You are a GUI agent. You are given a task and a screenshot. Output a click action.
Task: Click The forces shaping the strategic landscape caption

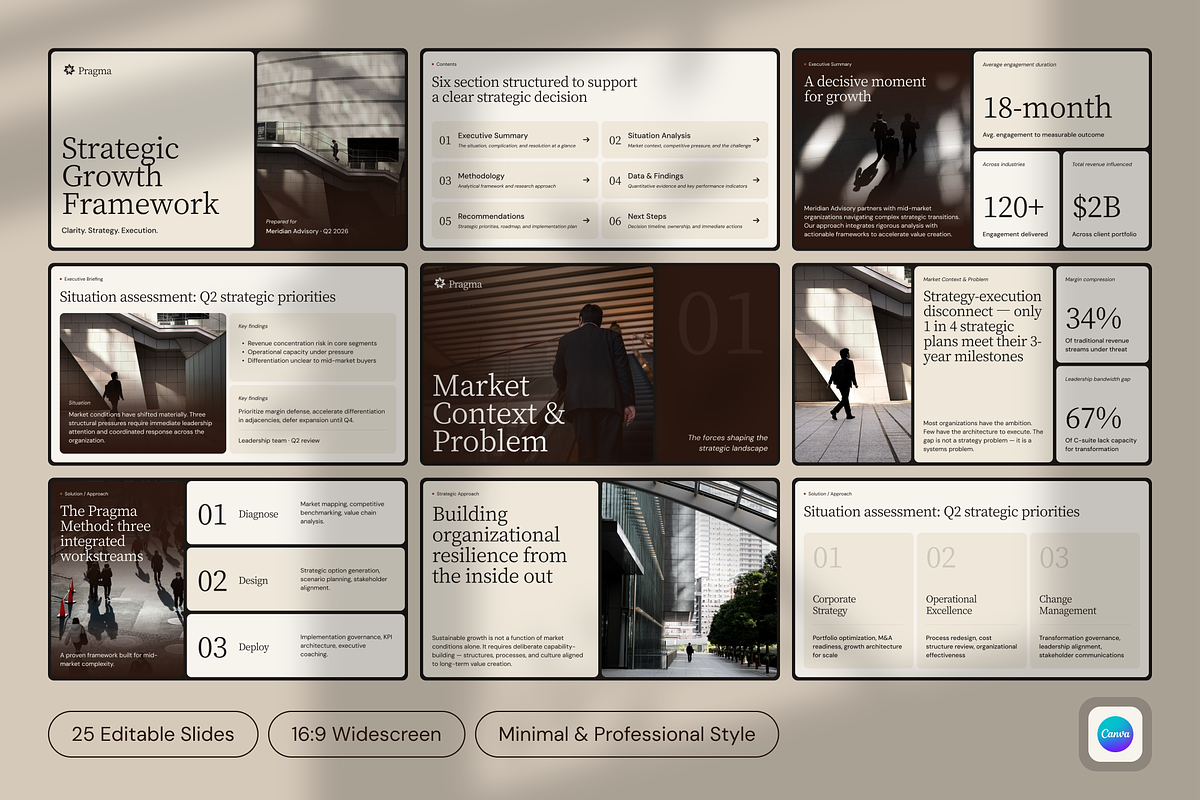pyautogui.click(x=728, y=443)
